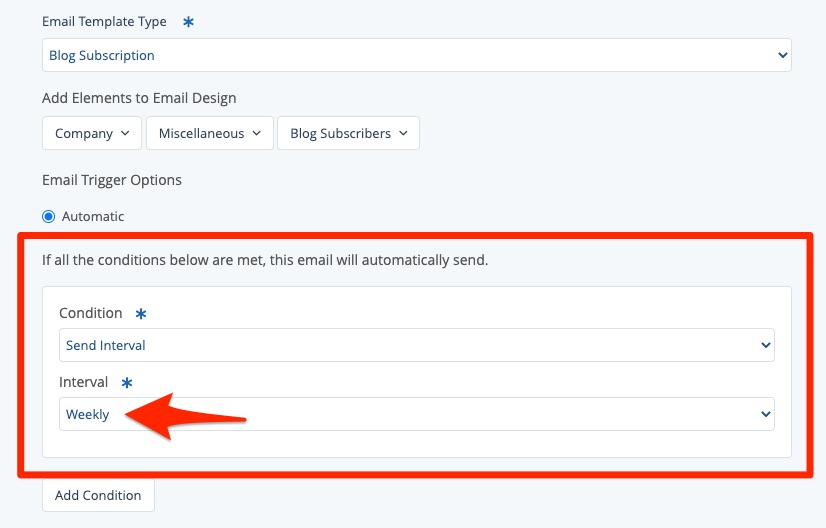This screenshot has height=528, width=826.
Task: Open the Interval dropdown set to Weekly
Action: tap(416, 415)
